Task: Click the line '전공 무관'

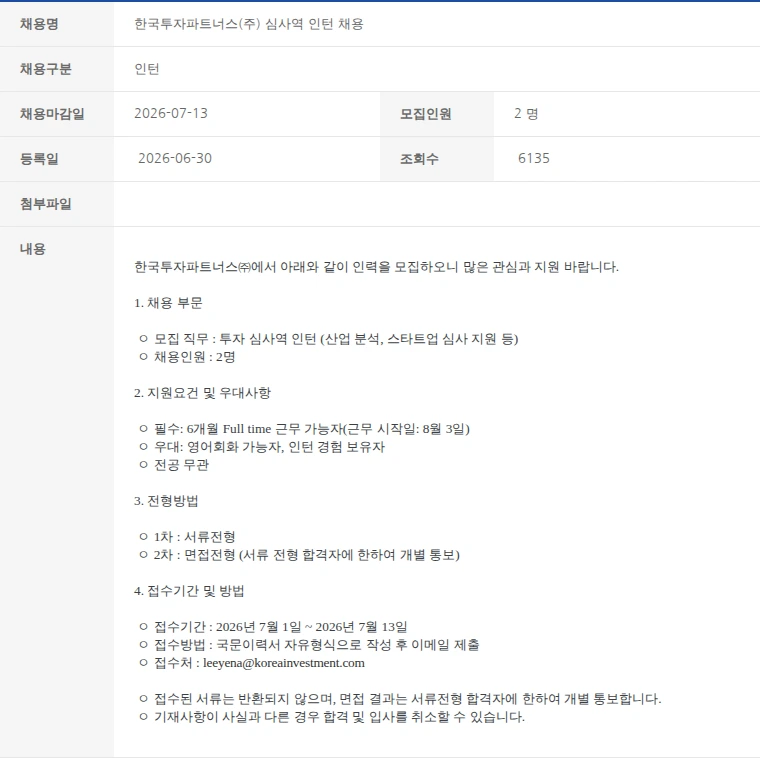Action: coord(181,465)
